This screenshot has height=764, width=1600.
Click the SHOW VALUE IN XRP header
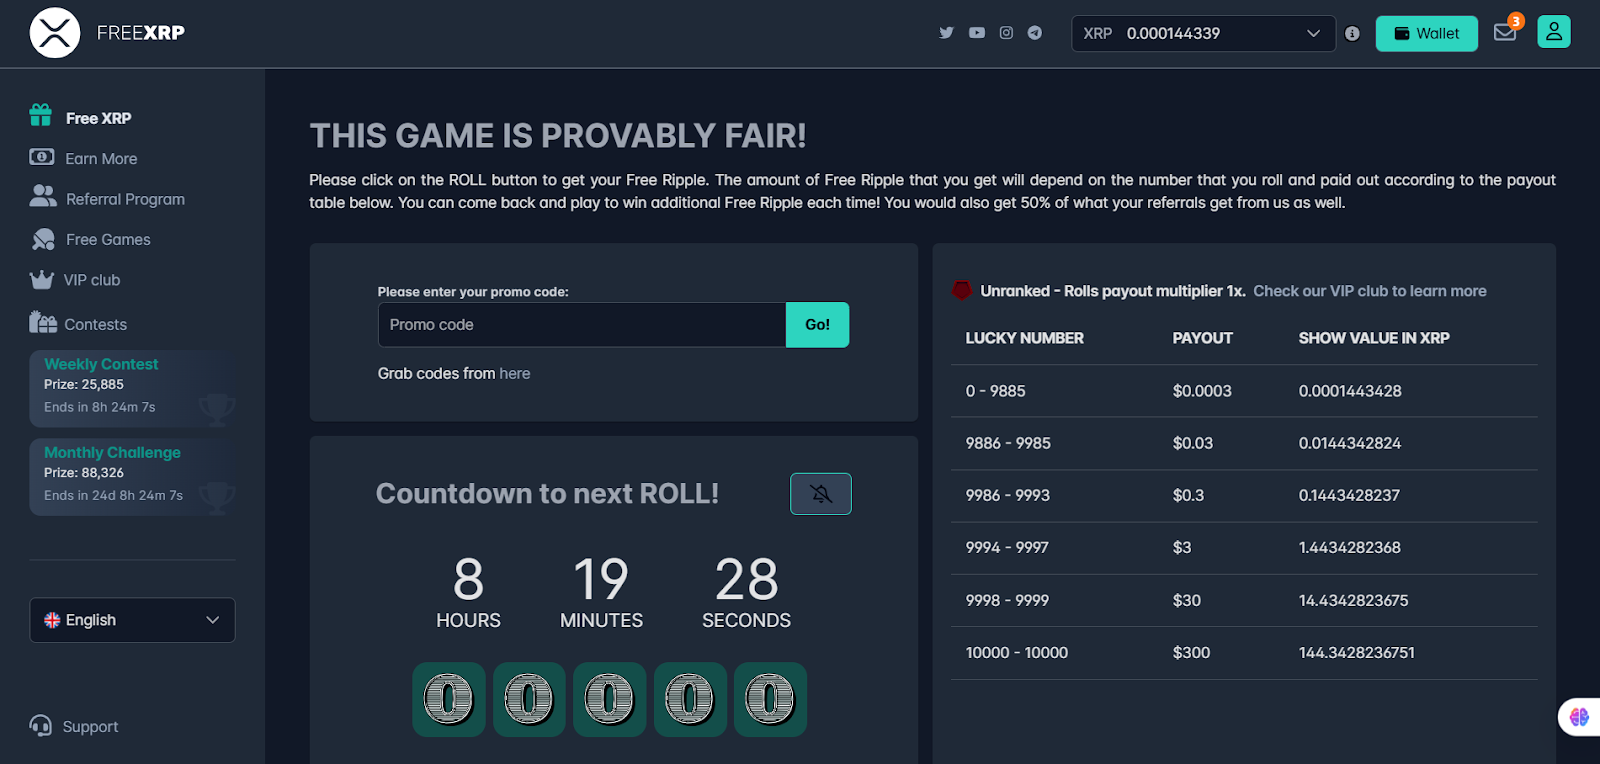click(1374, 338)
